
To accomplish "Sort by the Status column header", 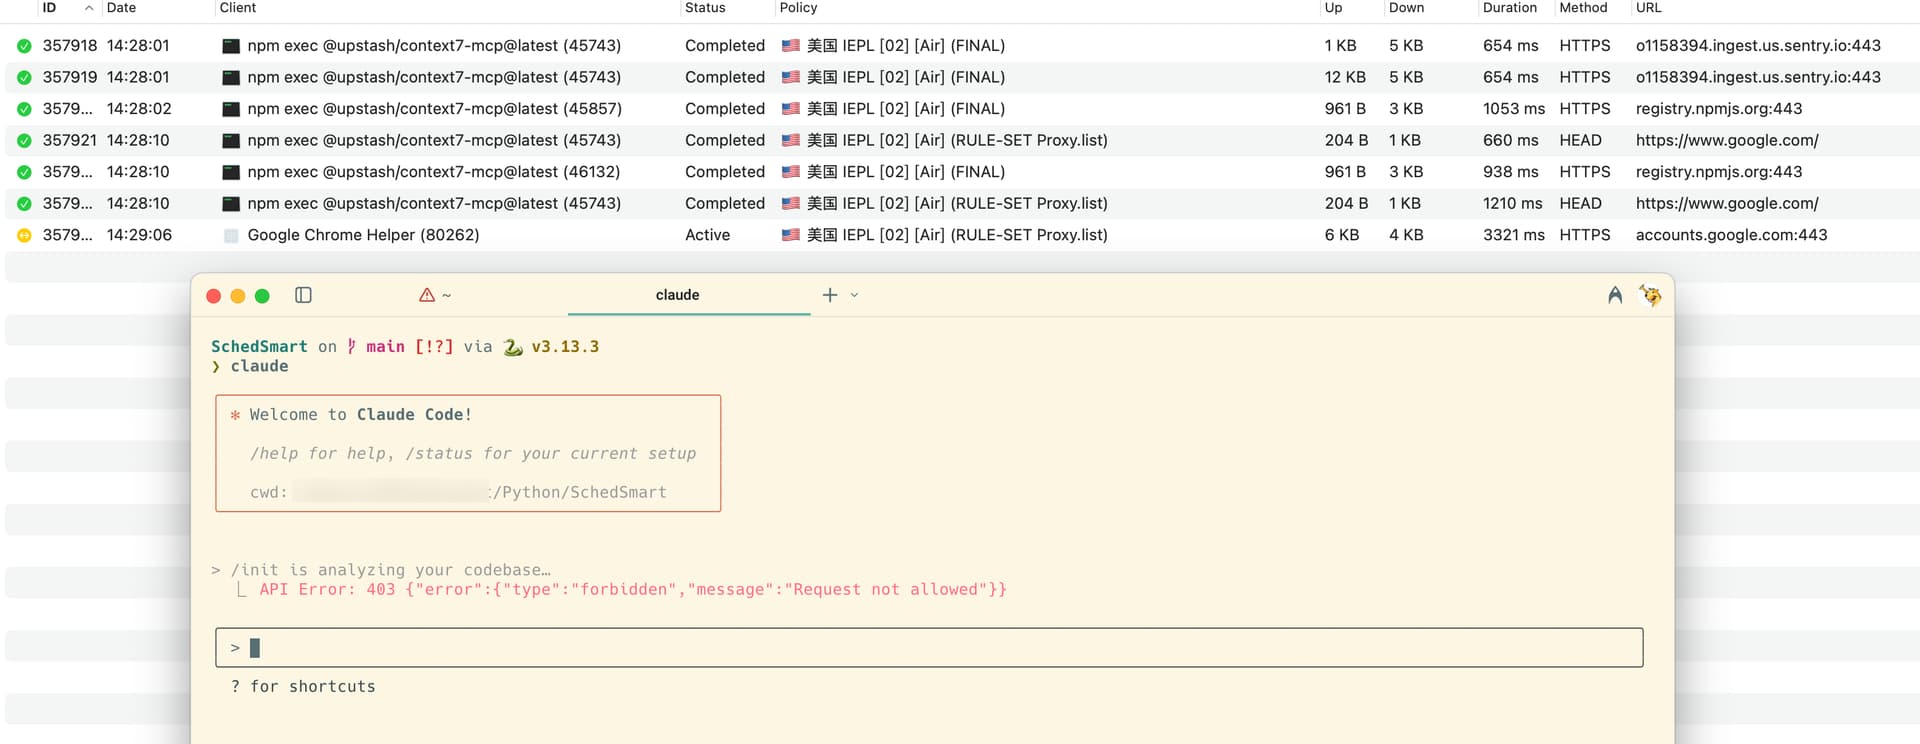I will coord(705,8).
